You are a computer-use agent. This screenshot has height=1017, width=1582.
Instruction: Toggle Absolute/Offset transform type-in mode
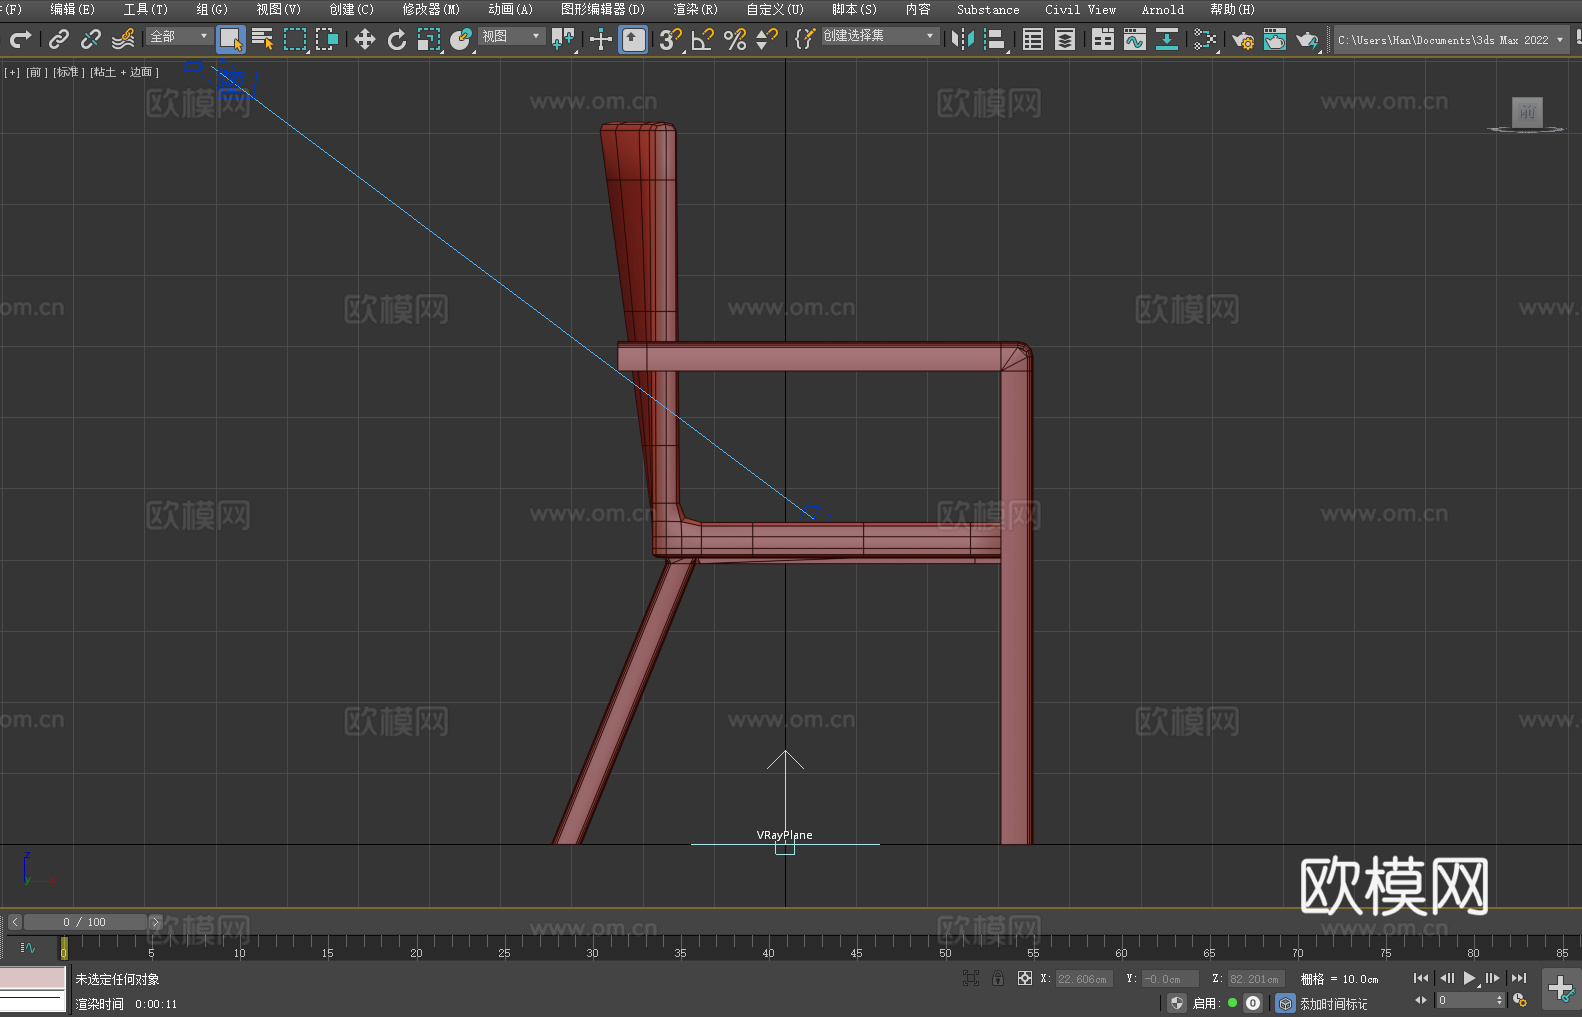click(x=1024, y=978)
